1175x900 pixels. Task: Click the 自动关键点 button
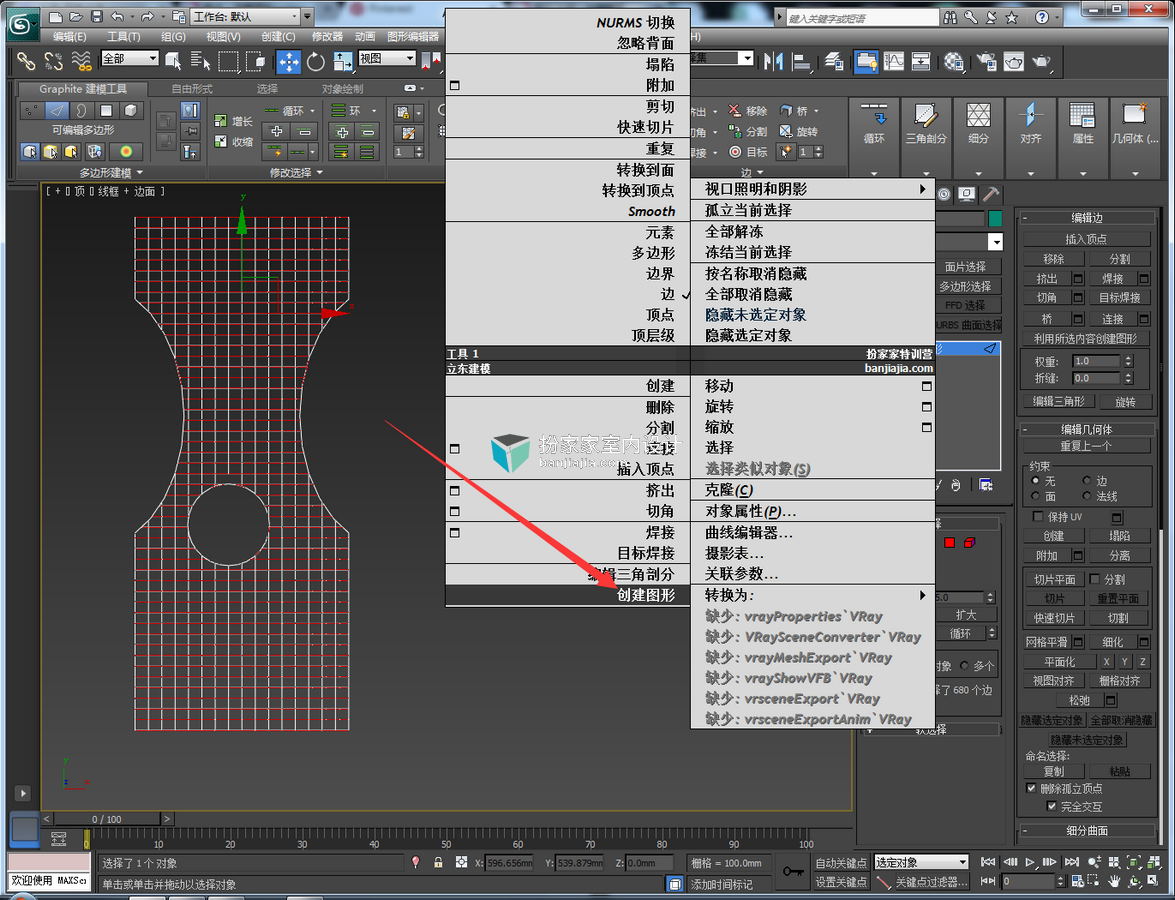[x=841, y=863]
